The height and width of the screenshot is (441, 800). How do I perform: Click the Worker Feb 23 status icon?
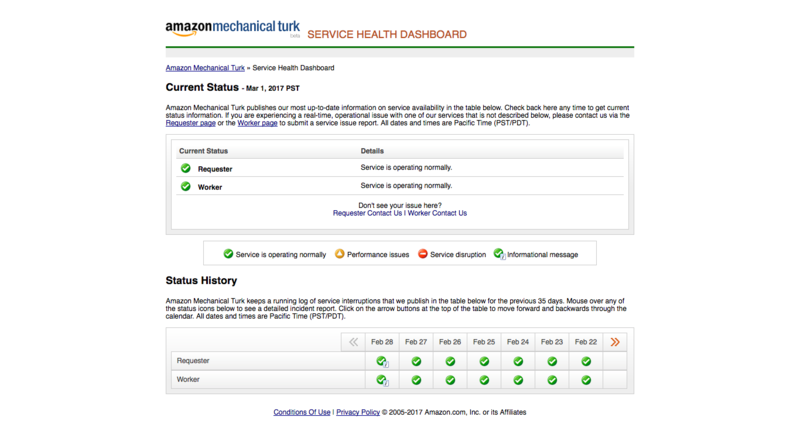[552, 380]
